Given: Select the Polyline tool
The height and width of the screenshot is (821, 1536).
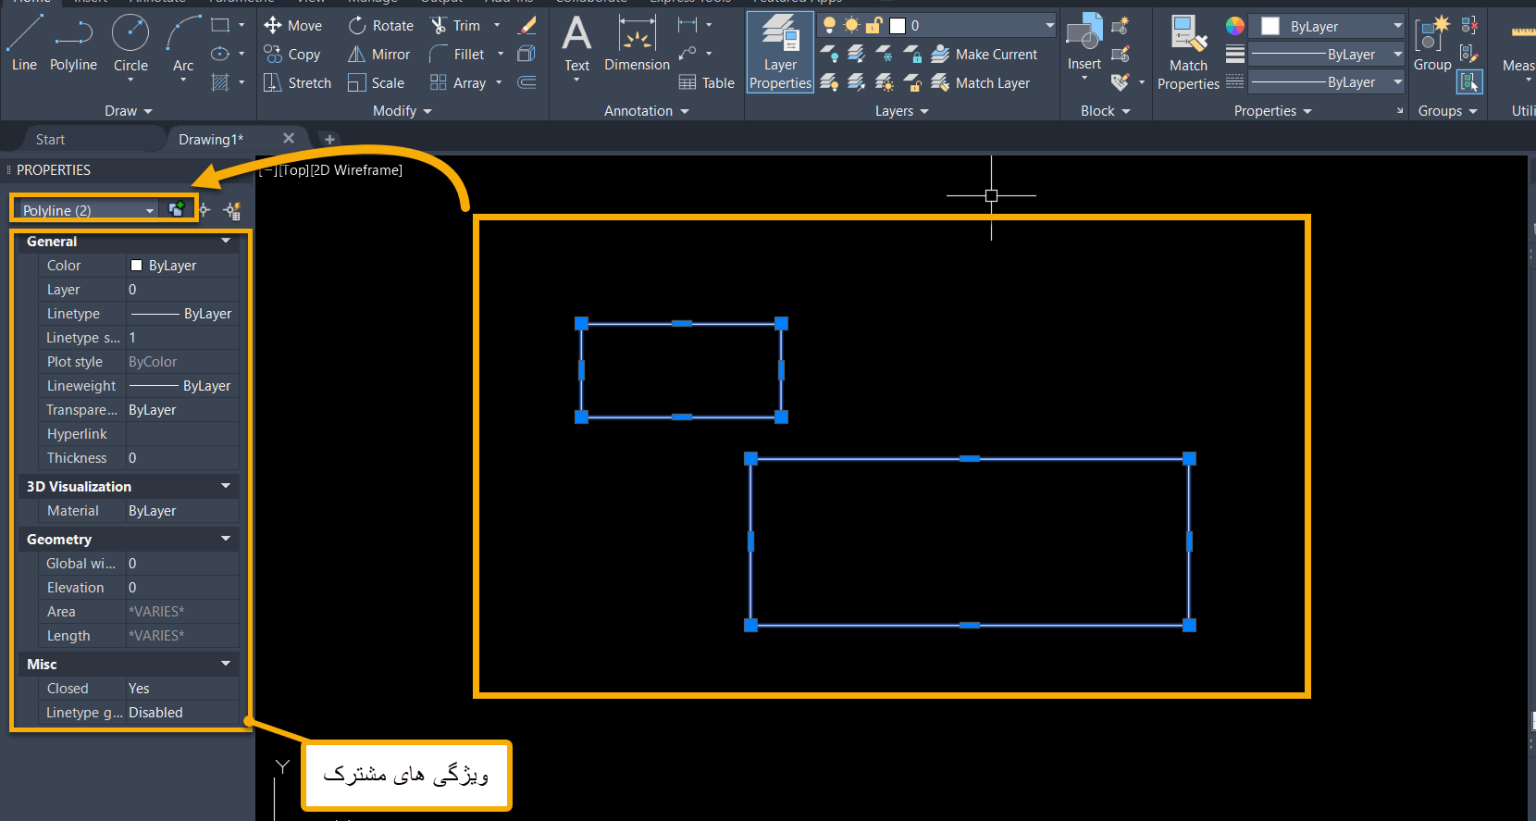Looking at the screenshot, I should 73,43.
